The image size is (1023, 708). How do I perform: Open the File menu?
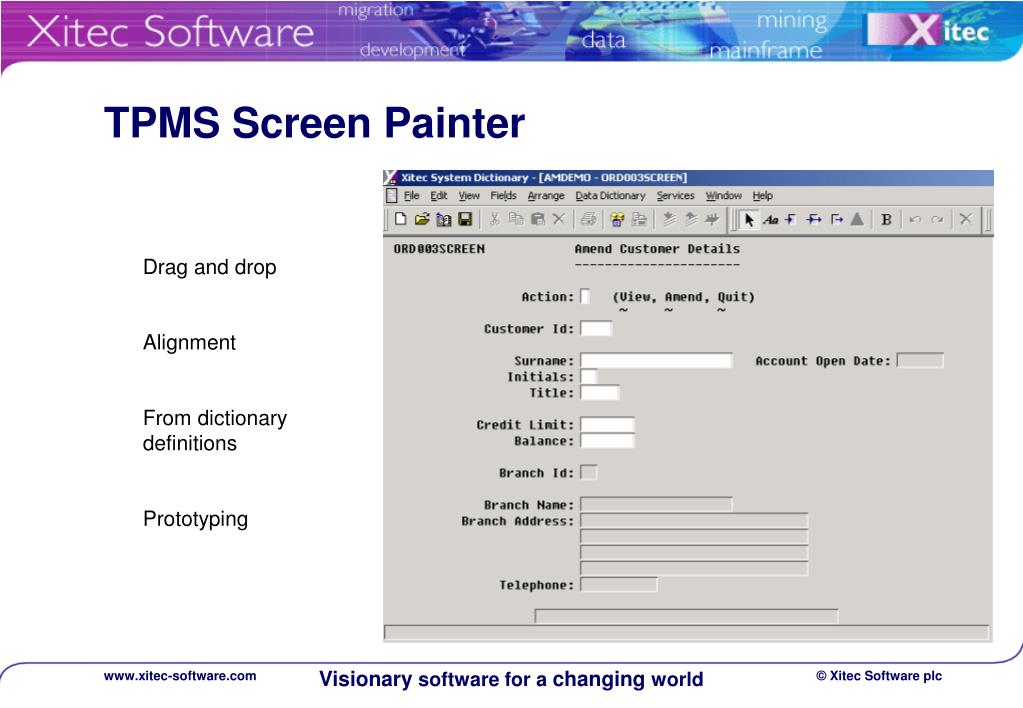pos(412,196)
